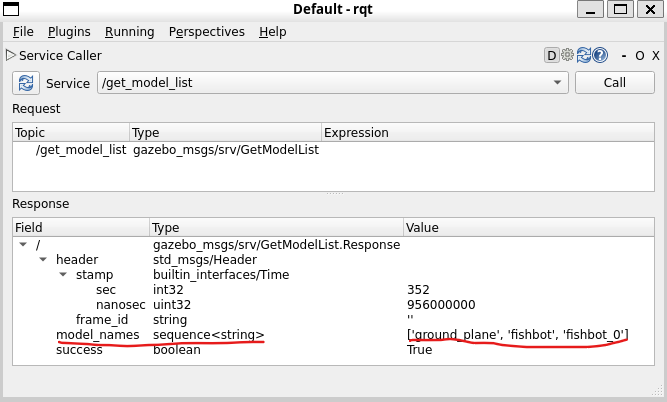Image resolution: width=667 pixels, height=402 pixels.
Task: Collapse the stamp tree node
Action: tap(63, 274)
